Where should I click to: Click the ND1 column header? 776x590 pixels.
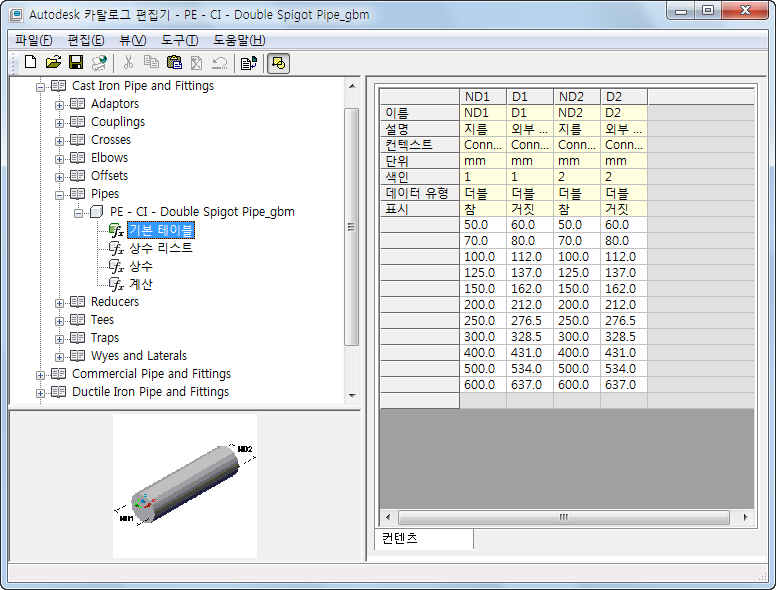point(483,97)
